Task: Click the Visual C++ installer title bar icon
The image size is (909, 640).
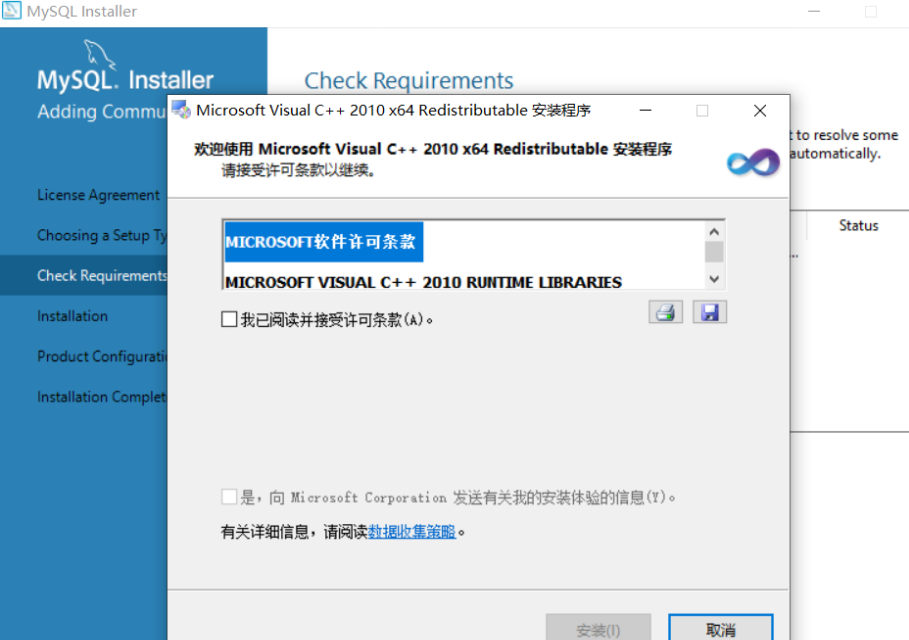Action: click(x=181, y=110)
